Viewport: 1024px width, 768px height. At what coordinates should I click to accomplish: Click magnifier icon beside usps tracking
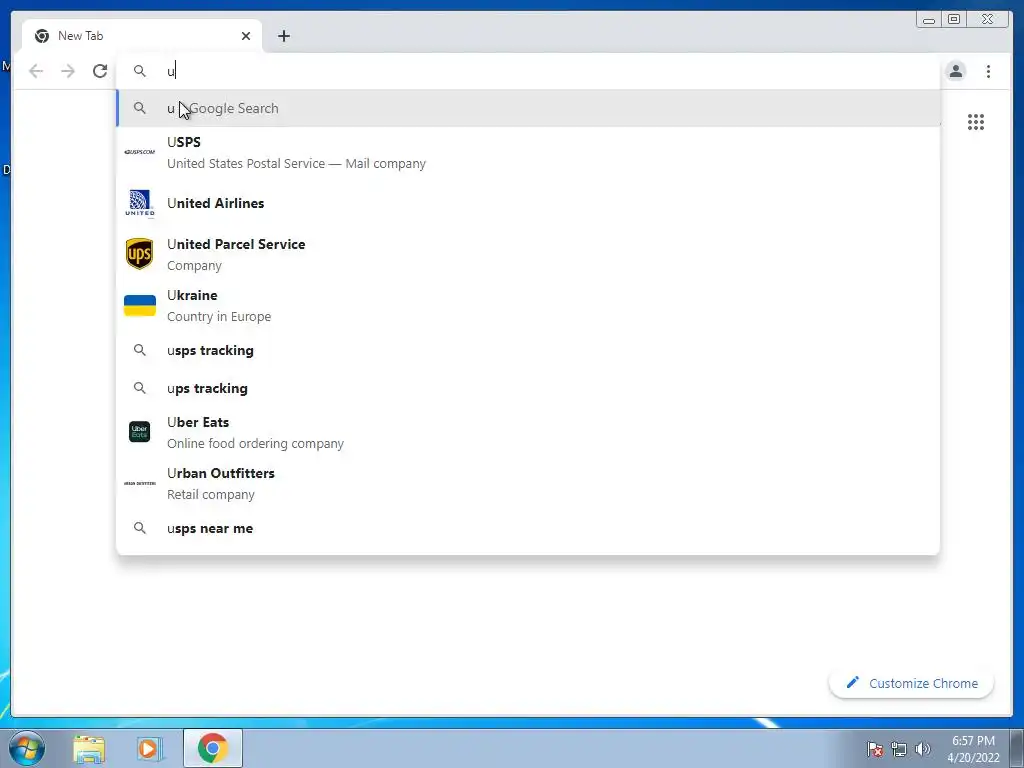(140, 350)
